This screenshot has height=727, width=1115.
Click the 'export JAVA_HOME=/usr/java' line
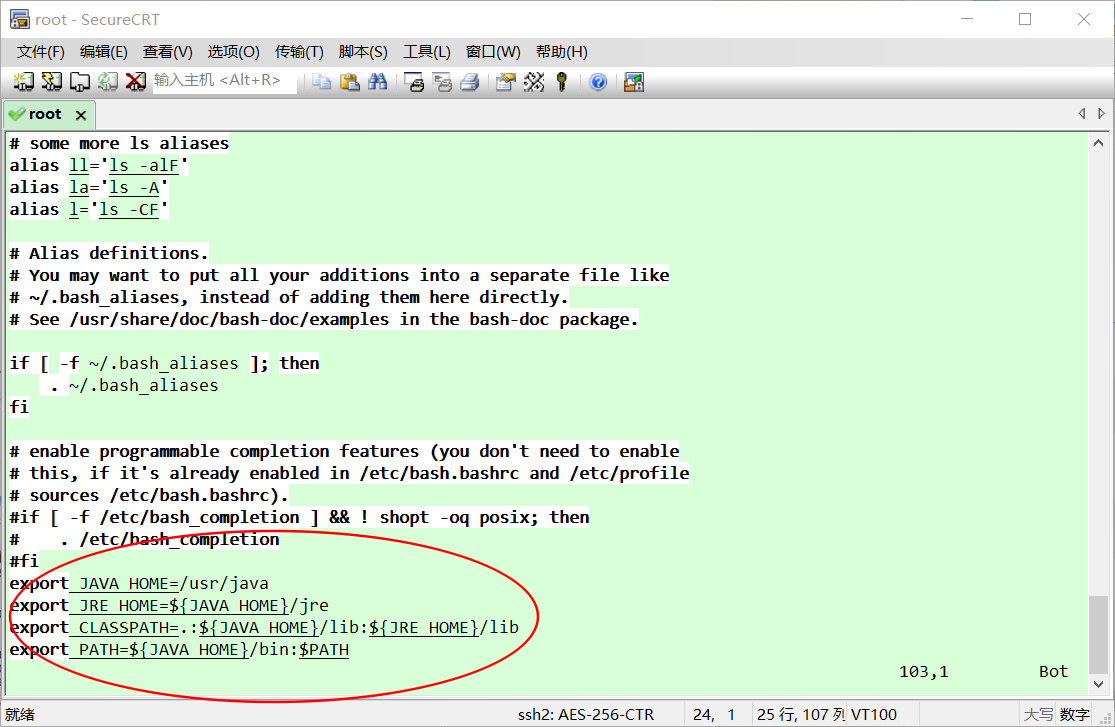point(139,584)
